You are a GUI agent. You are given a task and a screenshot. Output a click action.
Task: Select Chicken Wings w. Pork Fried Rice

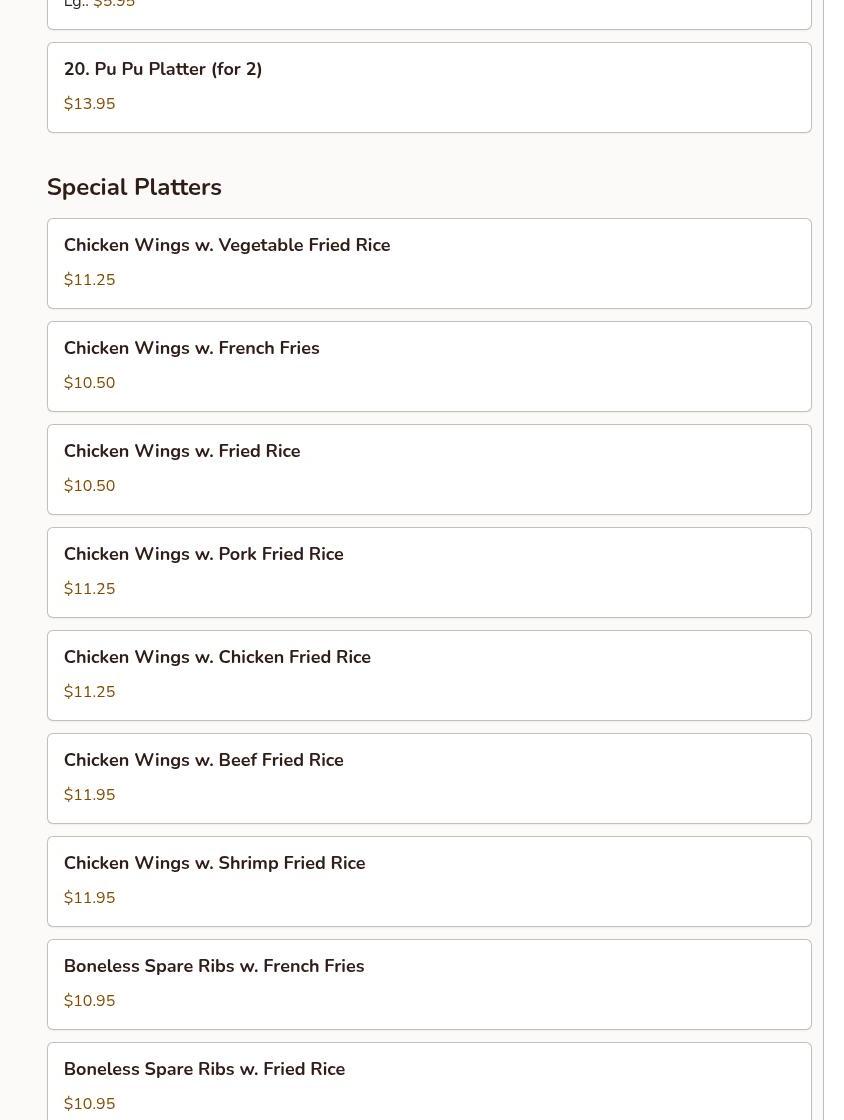click(x=204, y=555)
